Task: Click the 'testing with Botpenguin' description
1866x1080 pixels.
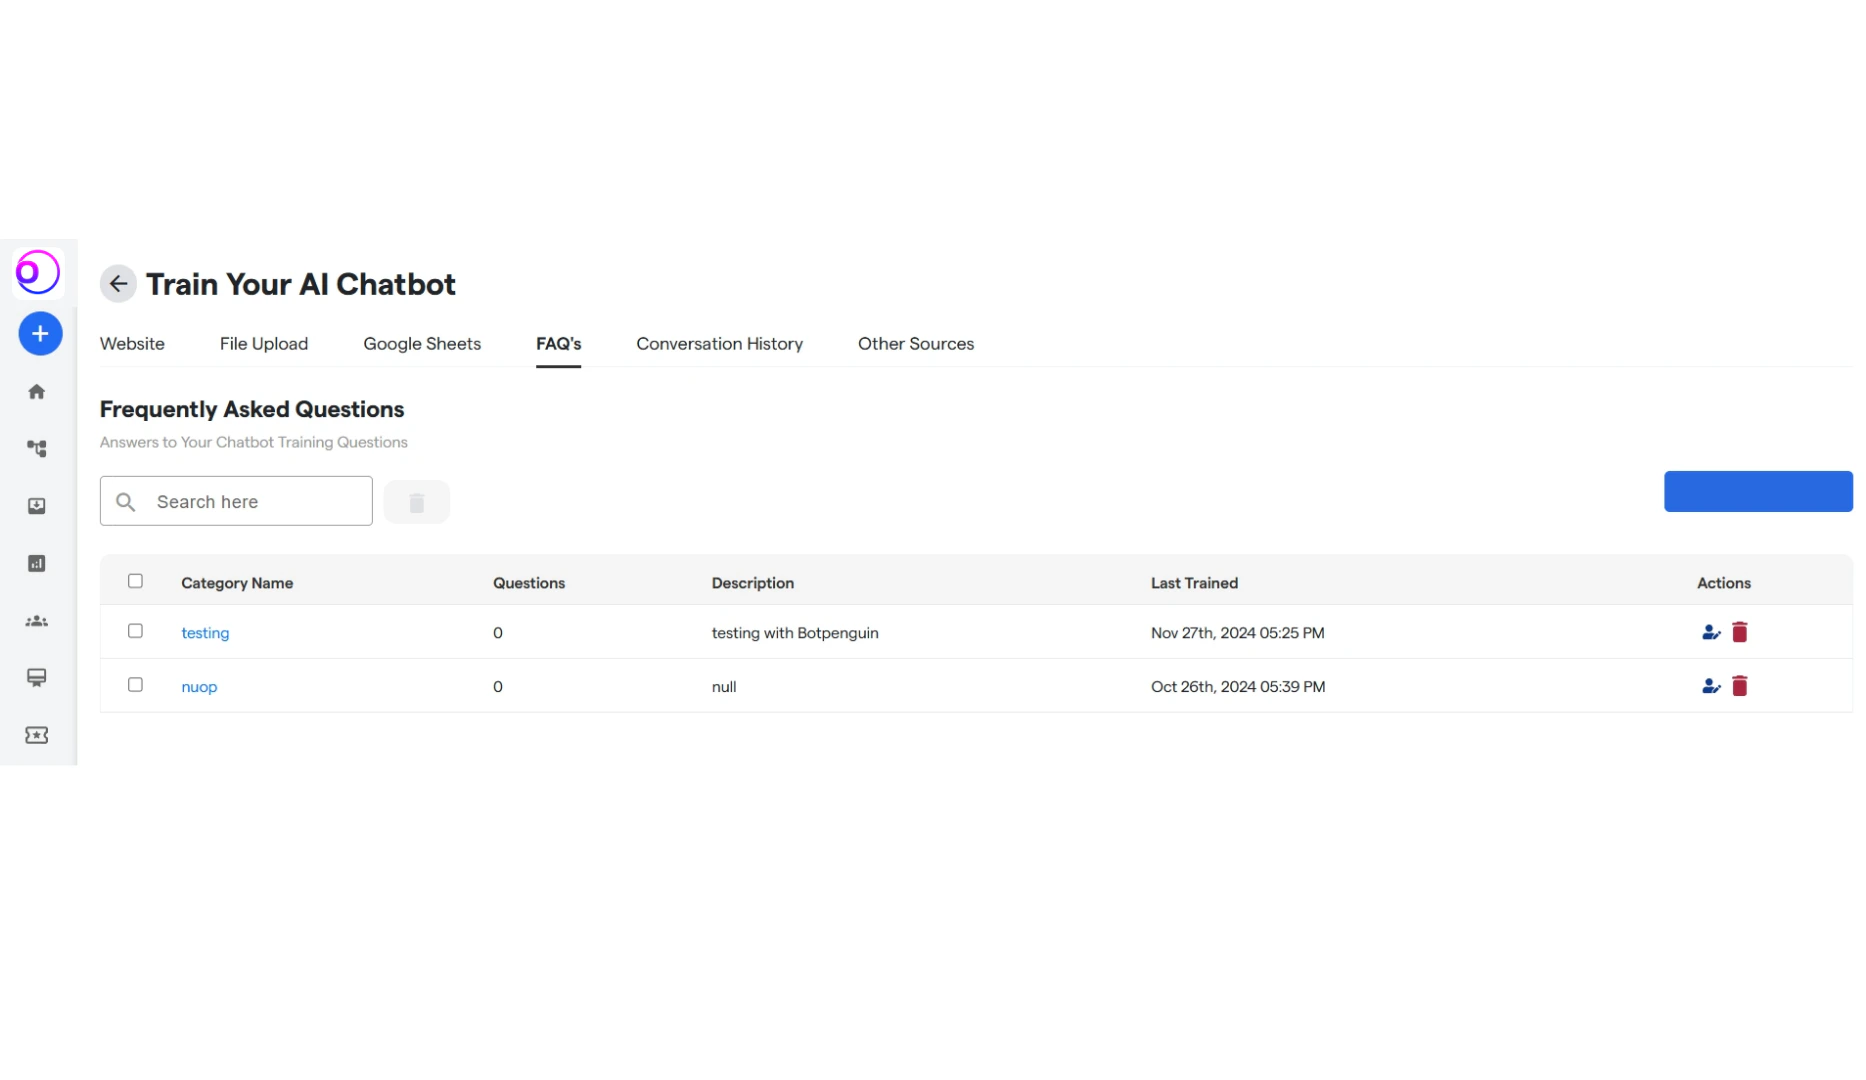Action: tap(795, 633)
